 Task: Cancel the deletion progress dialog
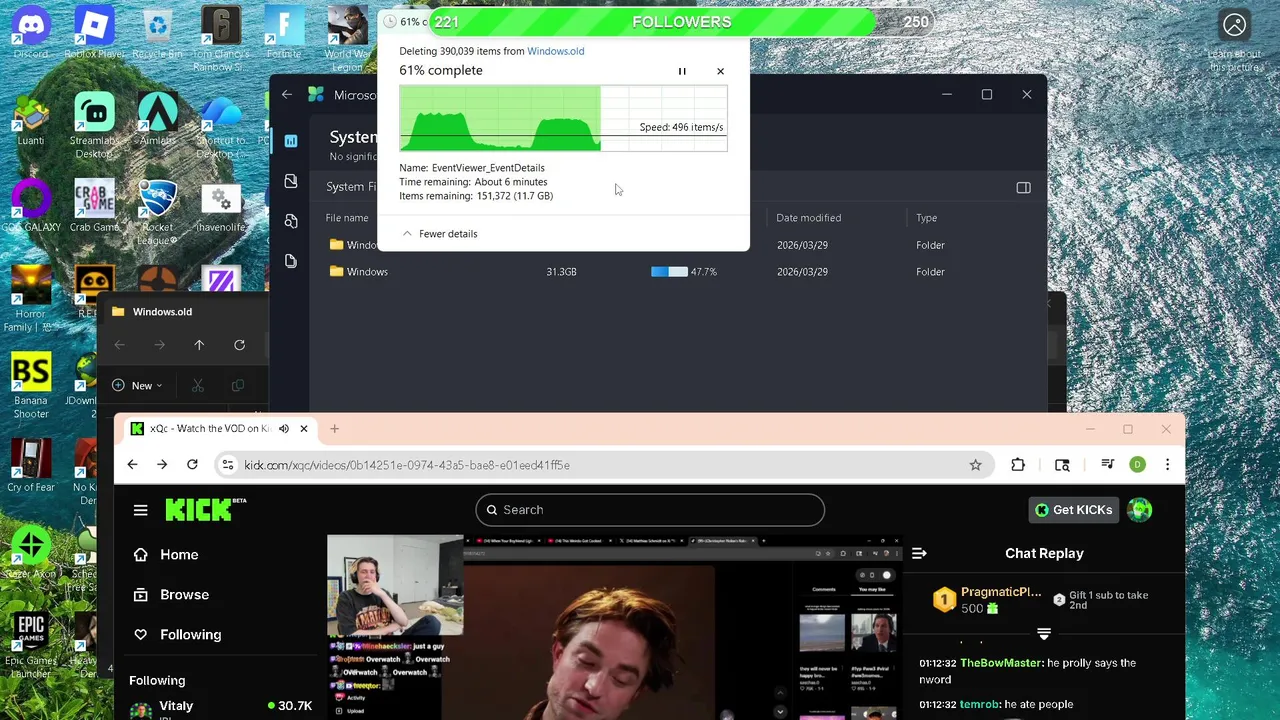click(720, 71)
